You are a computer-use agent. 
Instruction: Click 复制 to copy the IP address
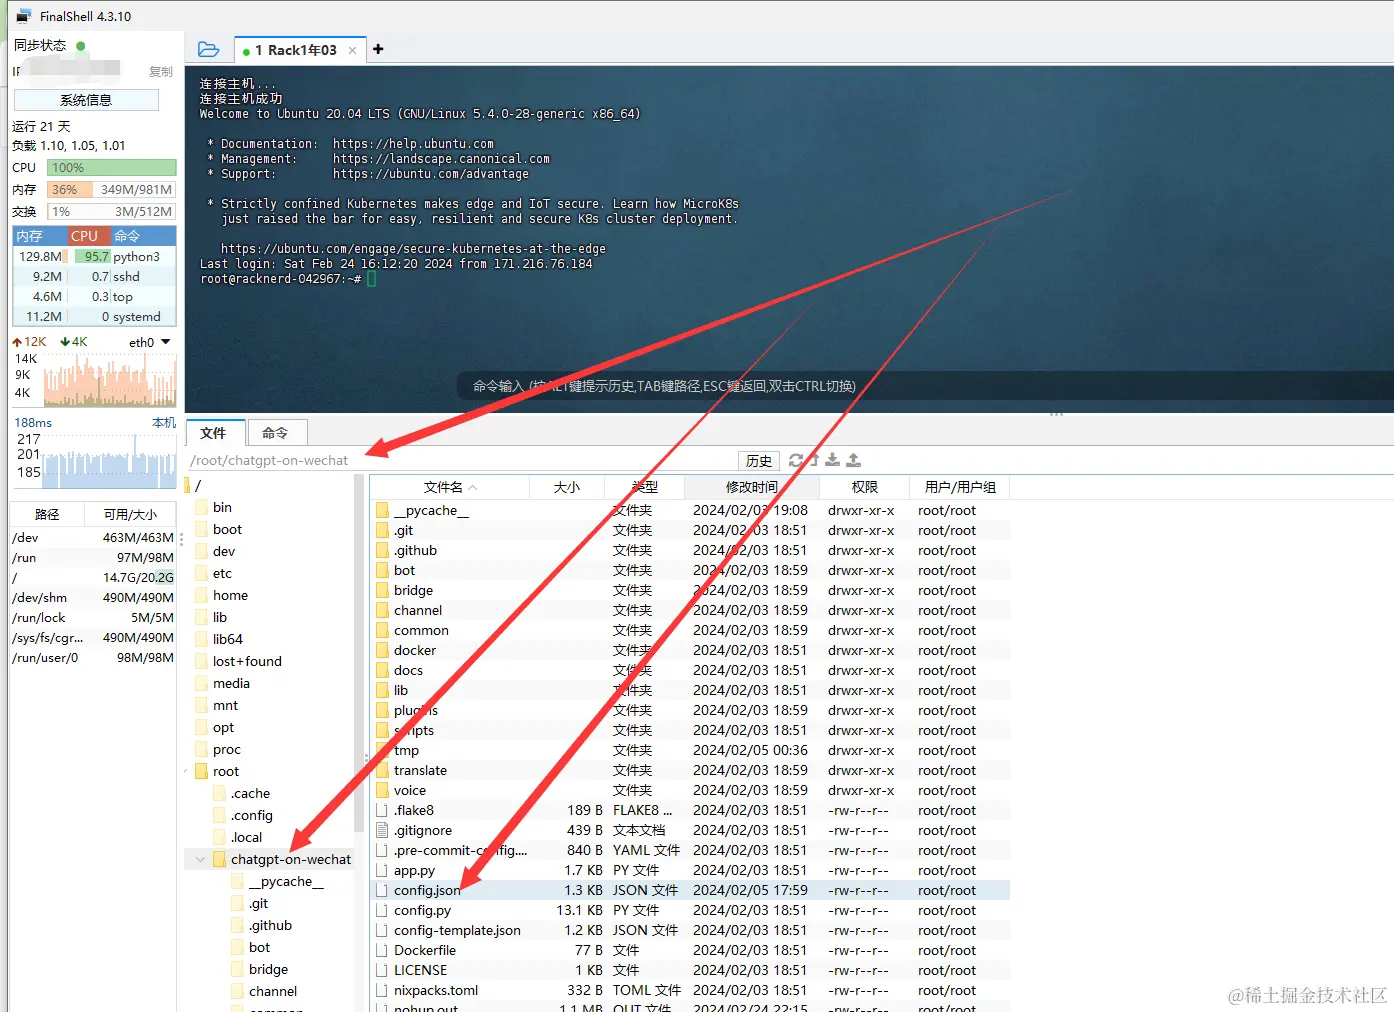pyautogui.click(x=160, y=72)
